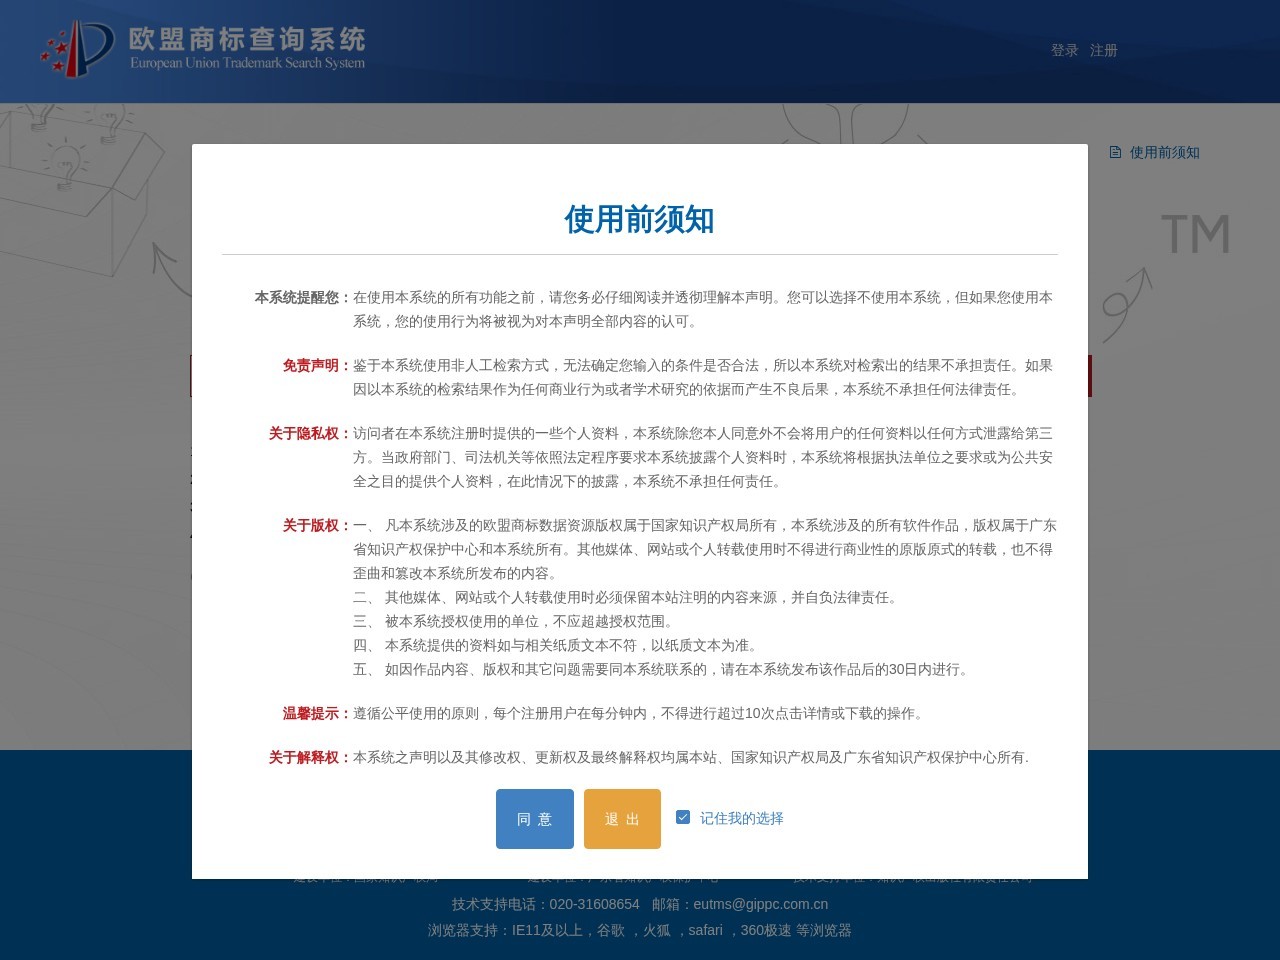Click the 退出 (Exit) button
The image size is (1280, 960).
[x=622, y=819]
